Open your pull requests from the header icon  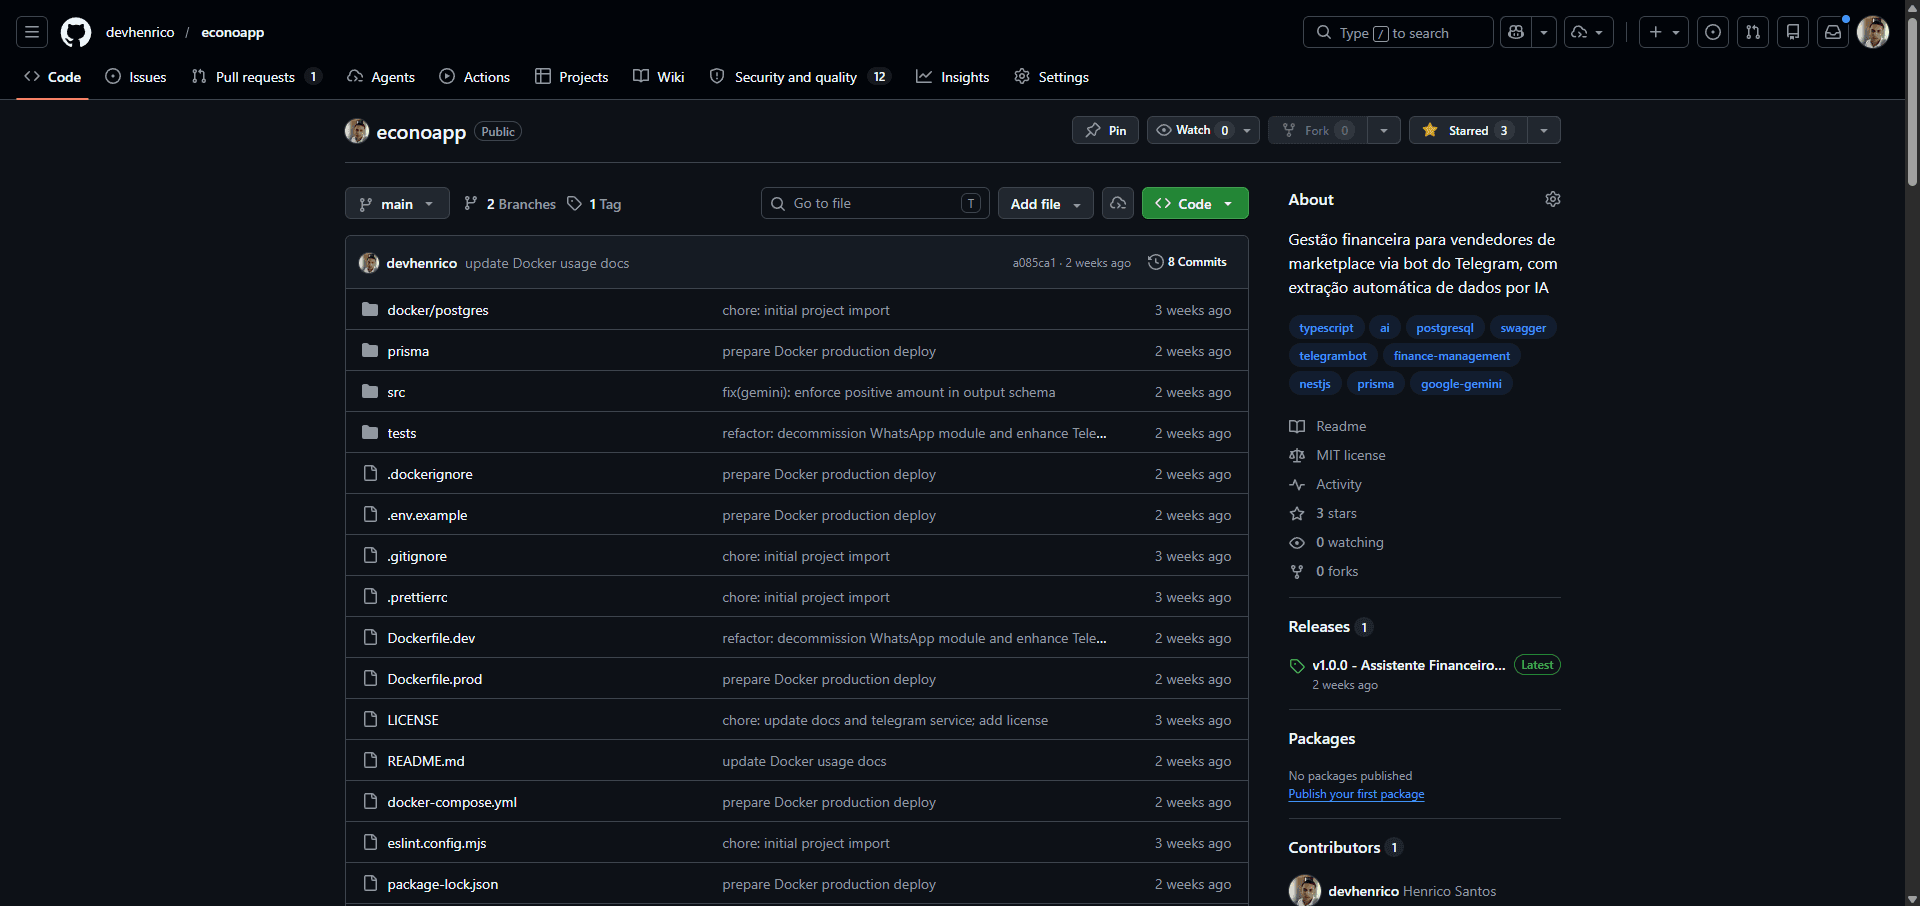pyautogui.click(x=1753, y=32)
